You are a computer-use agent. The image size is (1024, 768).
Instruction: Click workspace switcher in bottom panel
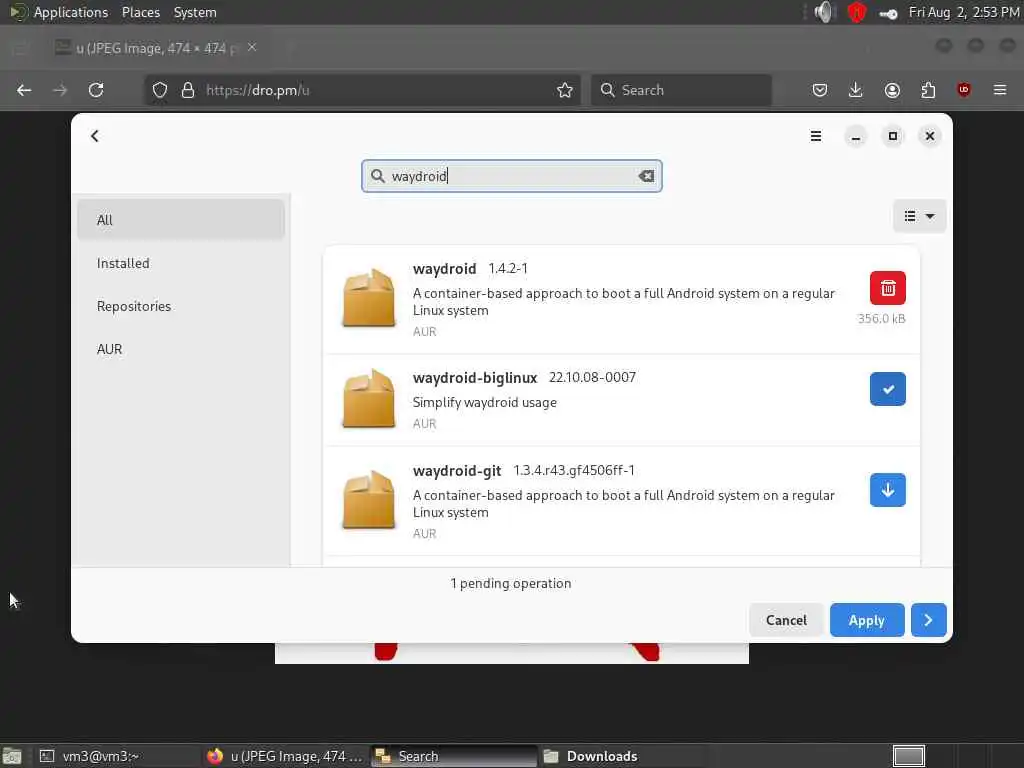(x=908, y=756)
